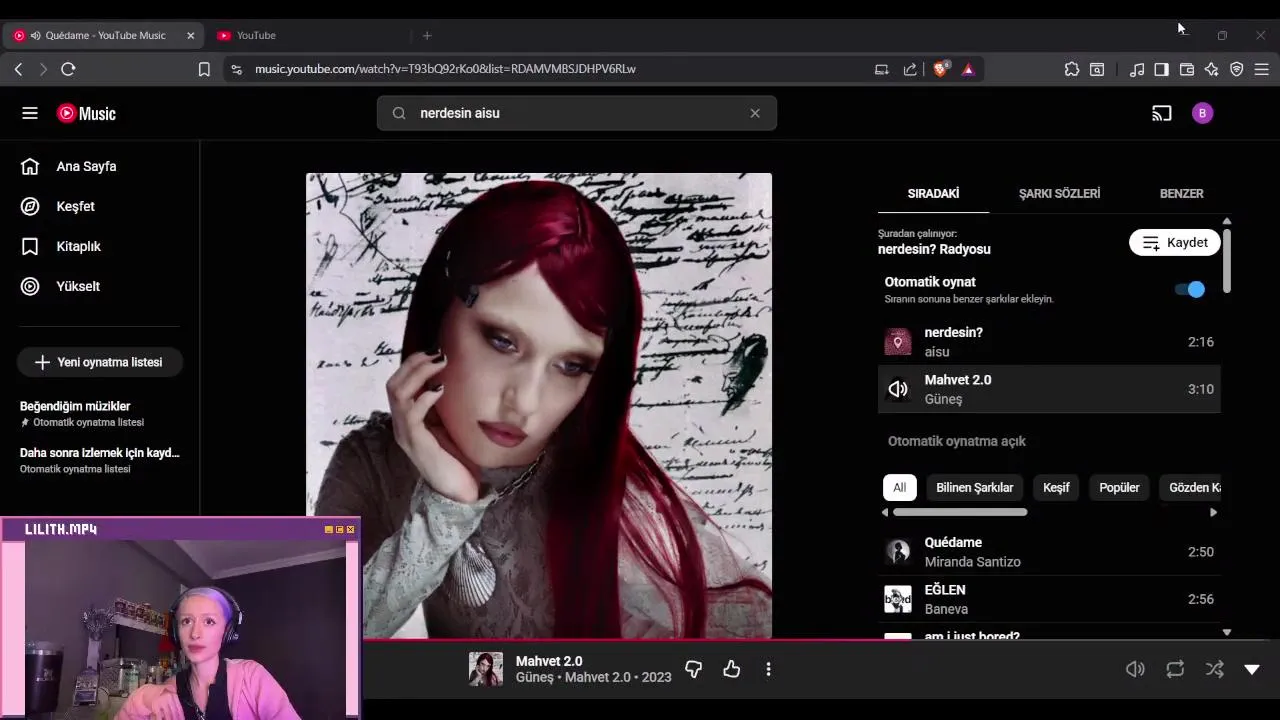The image size is (1280, 720).
Task: Open Brave VPN shield icon
Action: point(1237,69)
